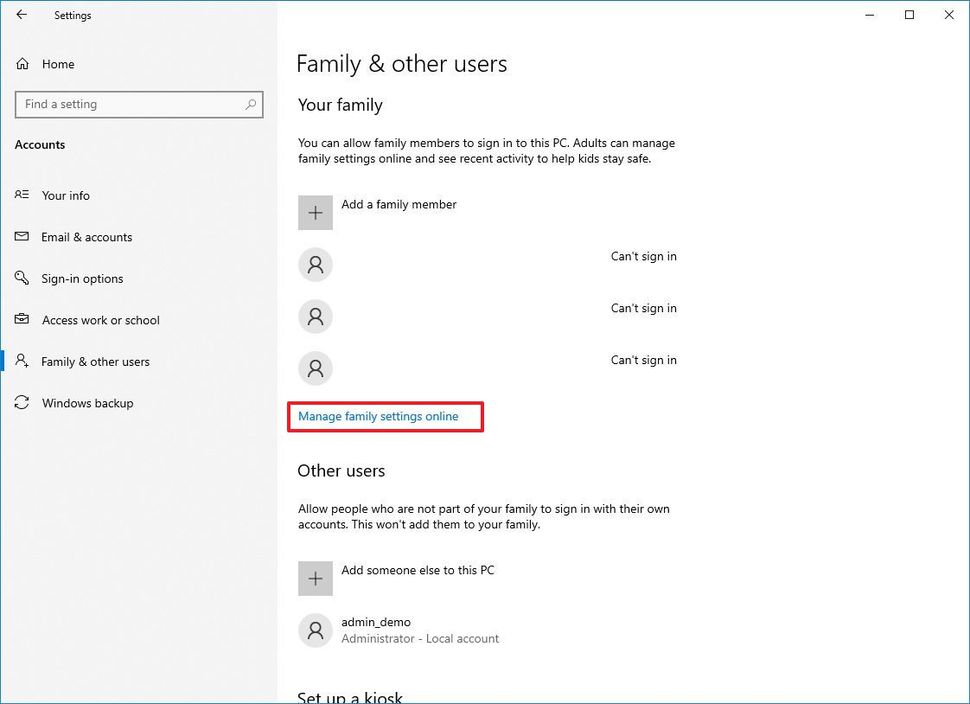Select Family & other users in sidebar
Screen dimensions: 970x704
(x=95, y=362)
